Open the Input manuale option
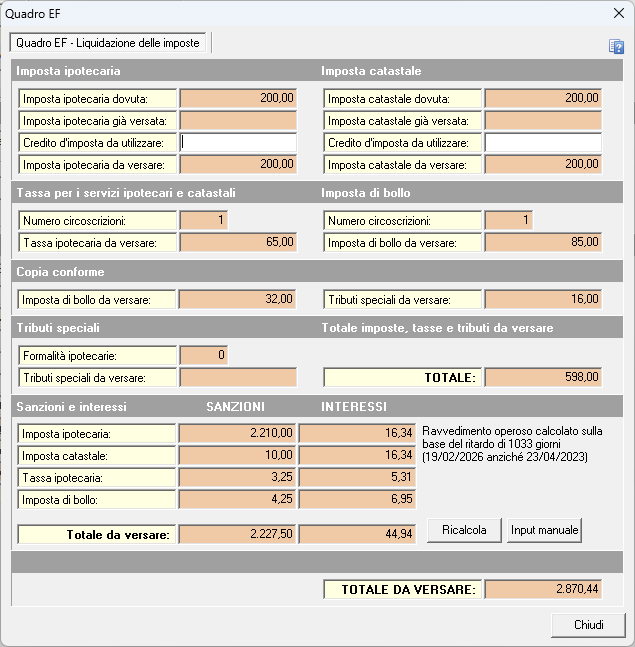The image size is (635, 647). (x=544, y=530)
